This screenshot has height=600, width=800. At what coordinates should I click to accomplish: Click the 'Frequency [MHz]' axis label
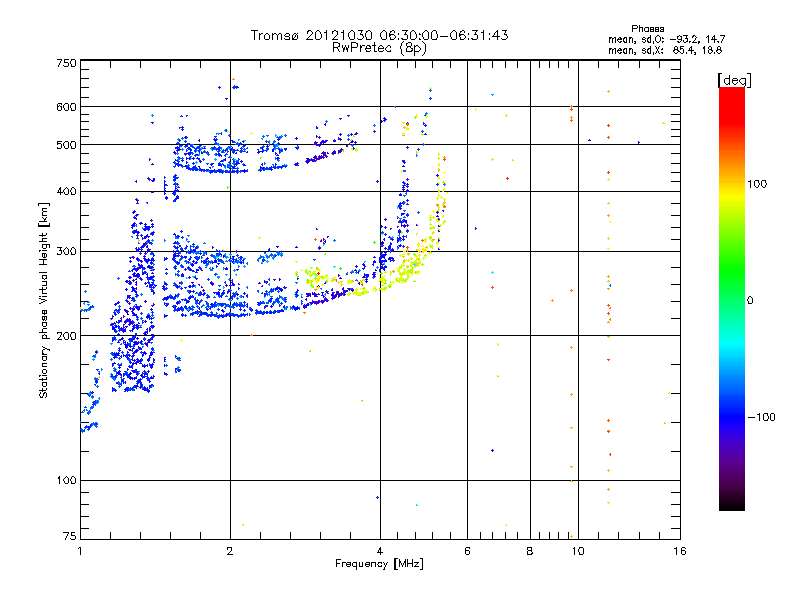pos(379,564)
